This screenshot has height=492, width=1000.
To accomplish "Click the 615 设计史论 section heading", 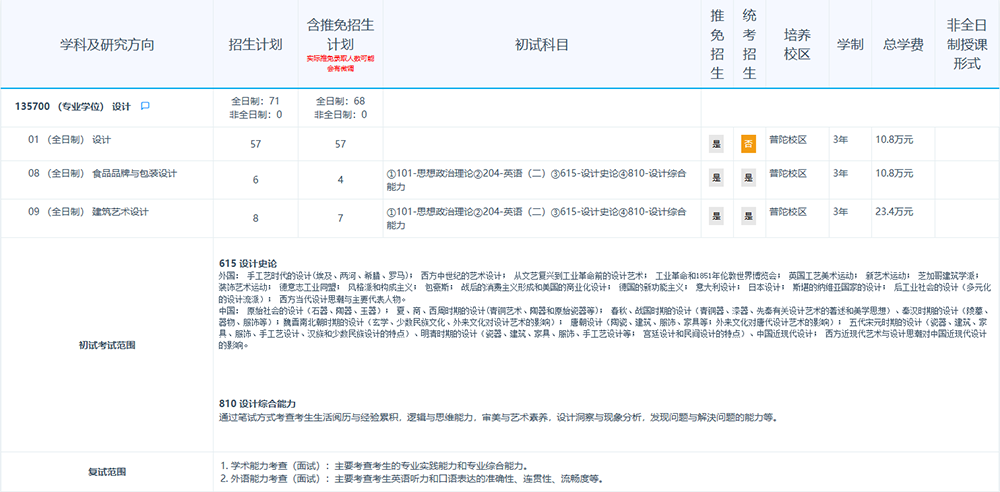I will (248, 263).
